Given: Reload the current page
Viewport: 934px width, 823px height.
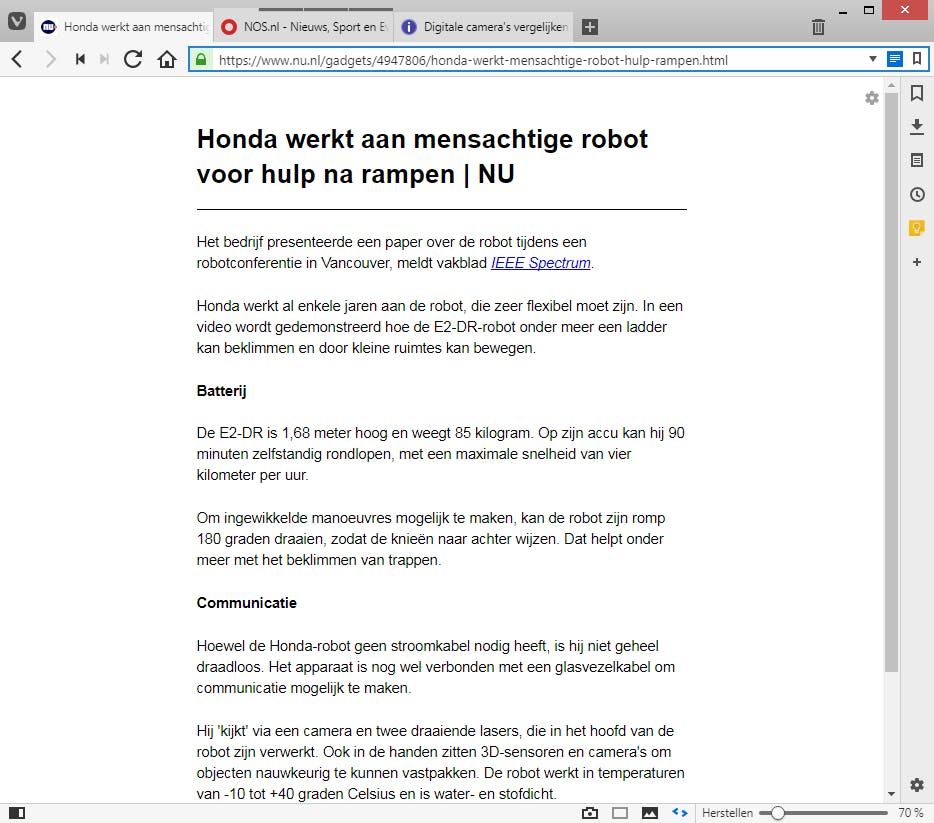Looking at the screenshot, I should tap(133, 59).
